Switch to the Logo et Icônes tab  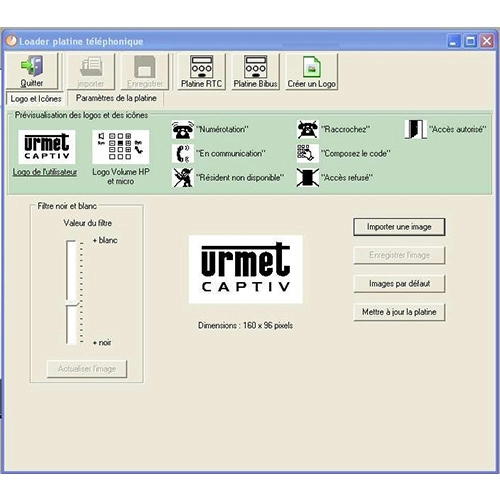pos(35,99)
